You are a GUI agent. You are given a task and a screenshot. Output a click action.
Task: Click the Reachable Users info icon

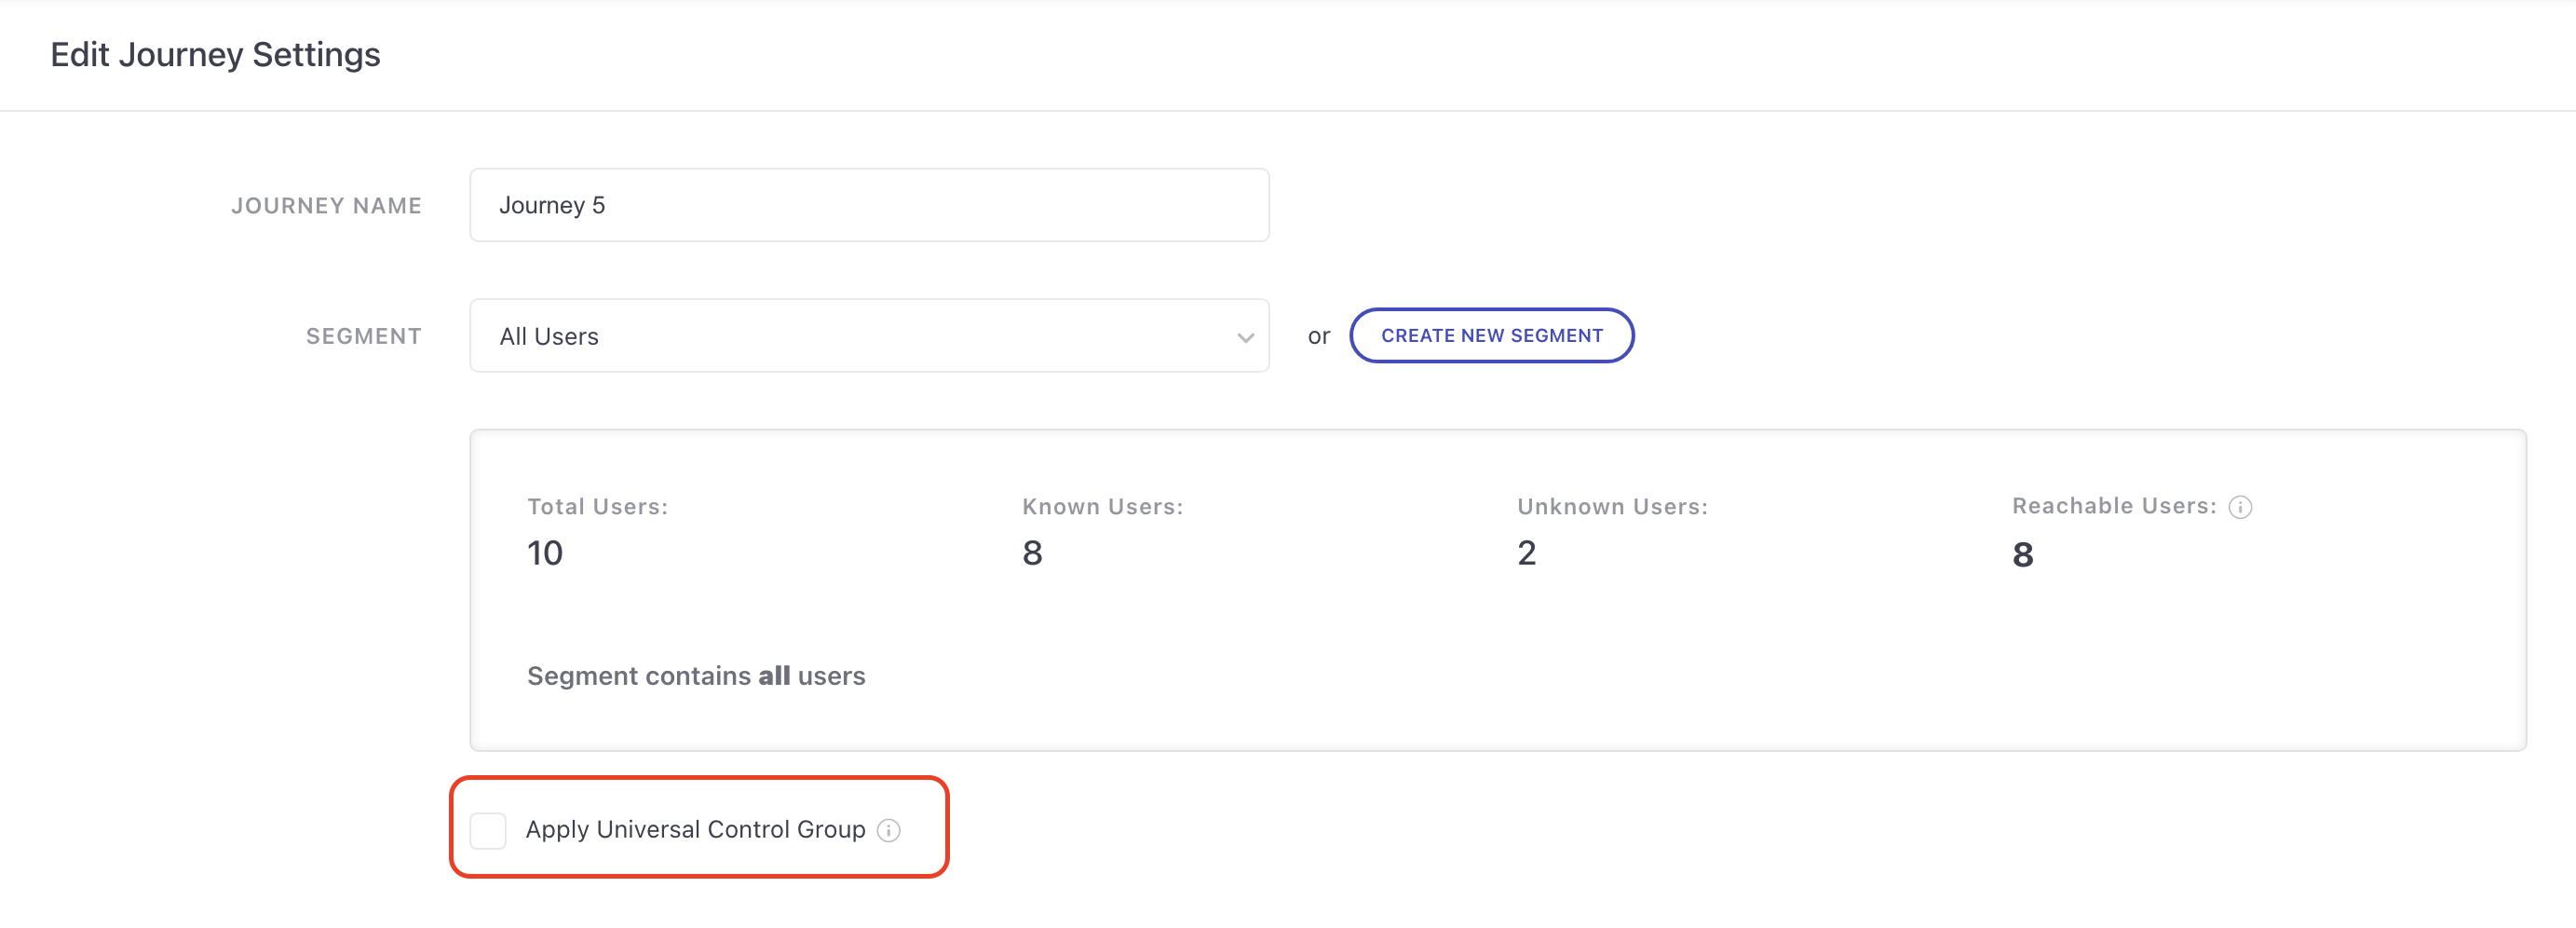point(2240,507)
